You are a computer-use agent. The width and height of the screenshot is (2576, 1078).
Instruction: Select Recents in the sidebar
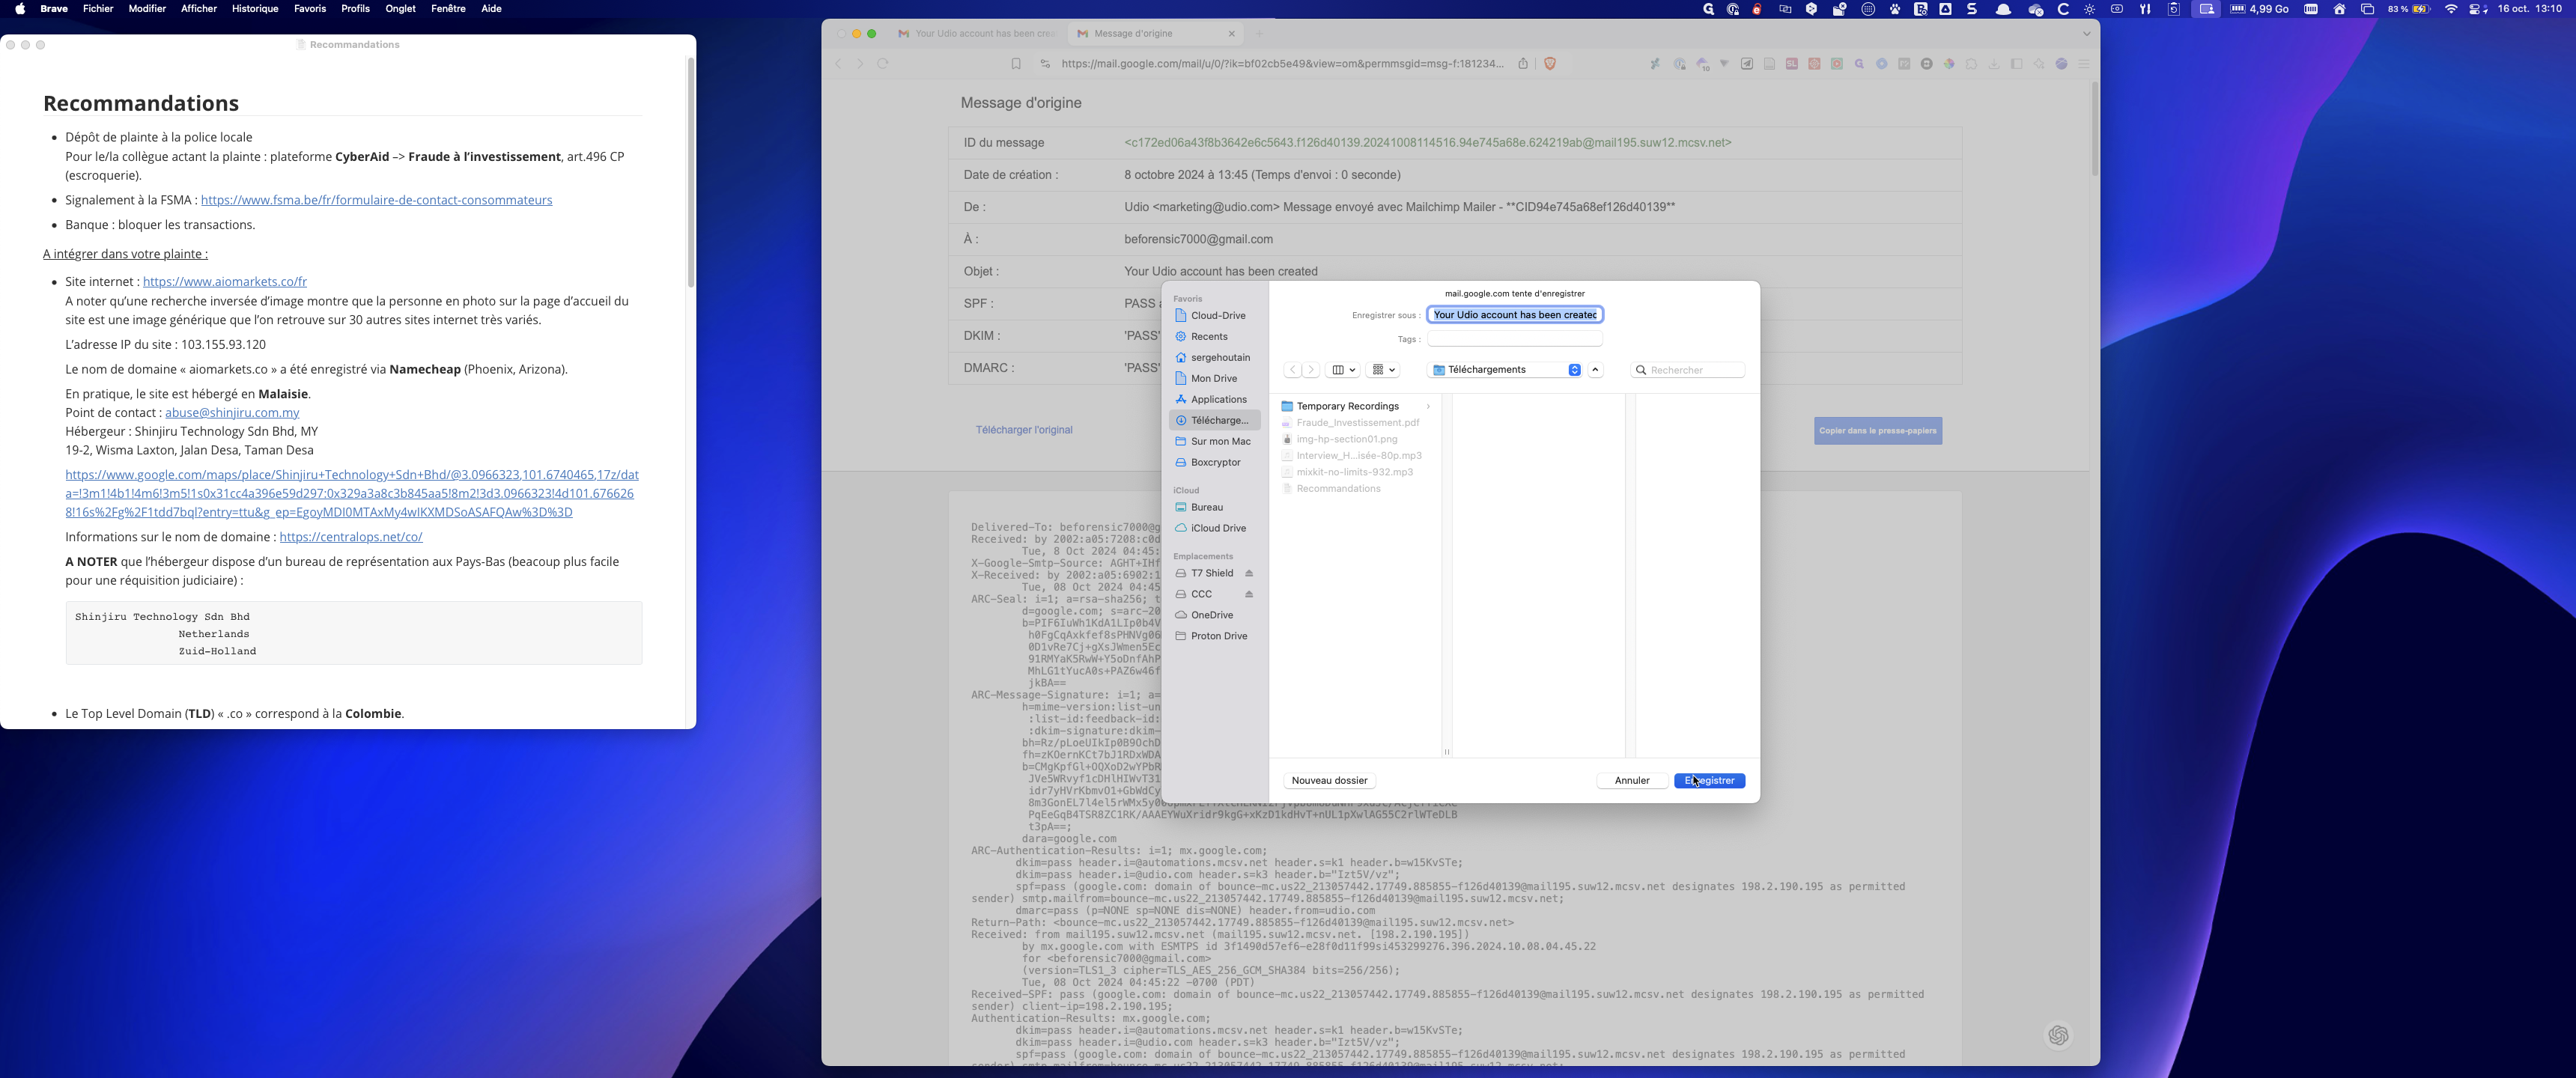(x=1214, y=336)
